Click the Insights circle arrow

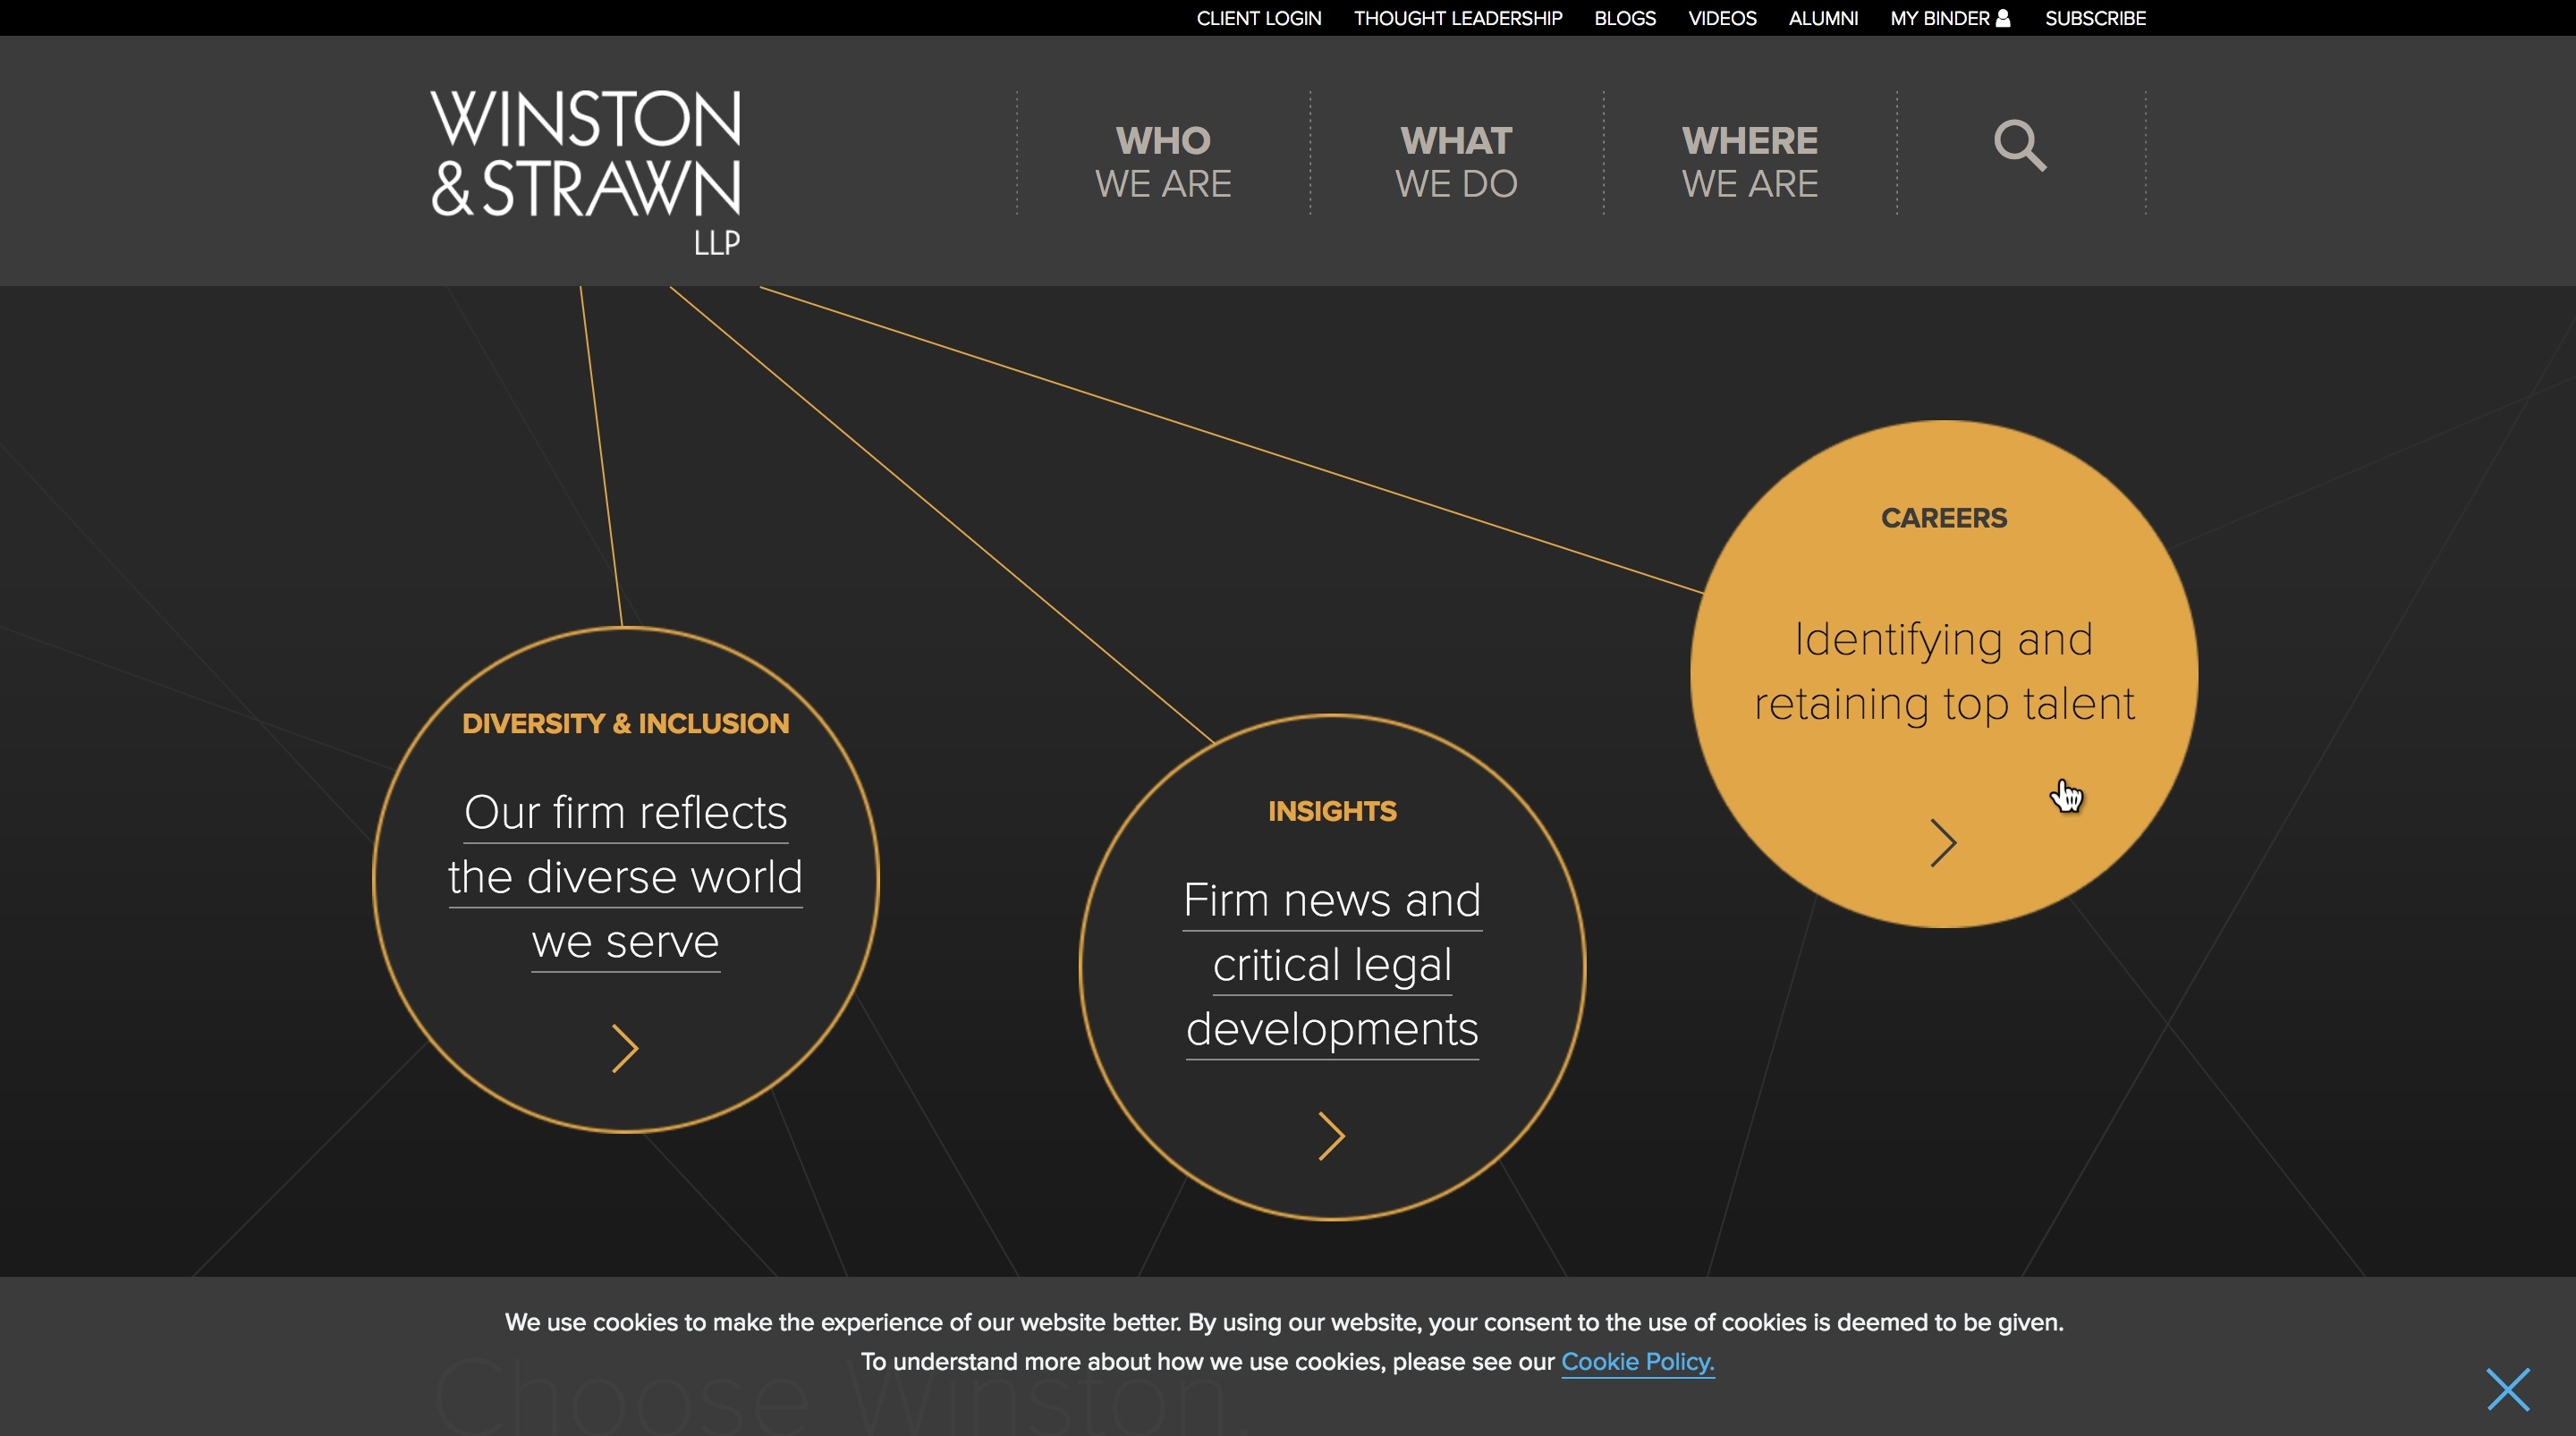(1331, 1136)
